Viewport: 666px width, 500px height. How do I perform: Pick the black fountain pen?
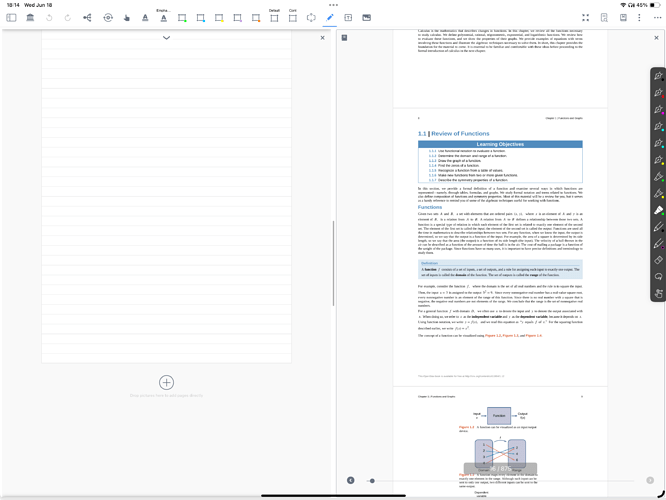(x=658, y=76)
